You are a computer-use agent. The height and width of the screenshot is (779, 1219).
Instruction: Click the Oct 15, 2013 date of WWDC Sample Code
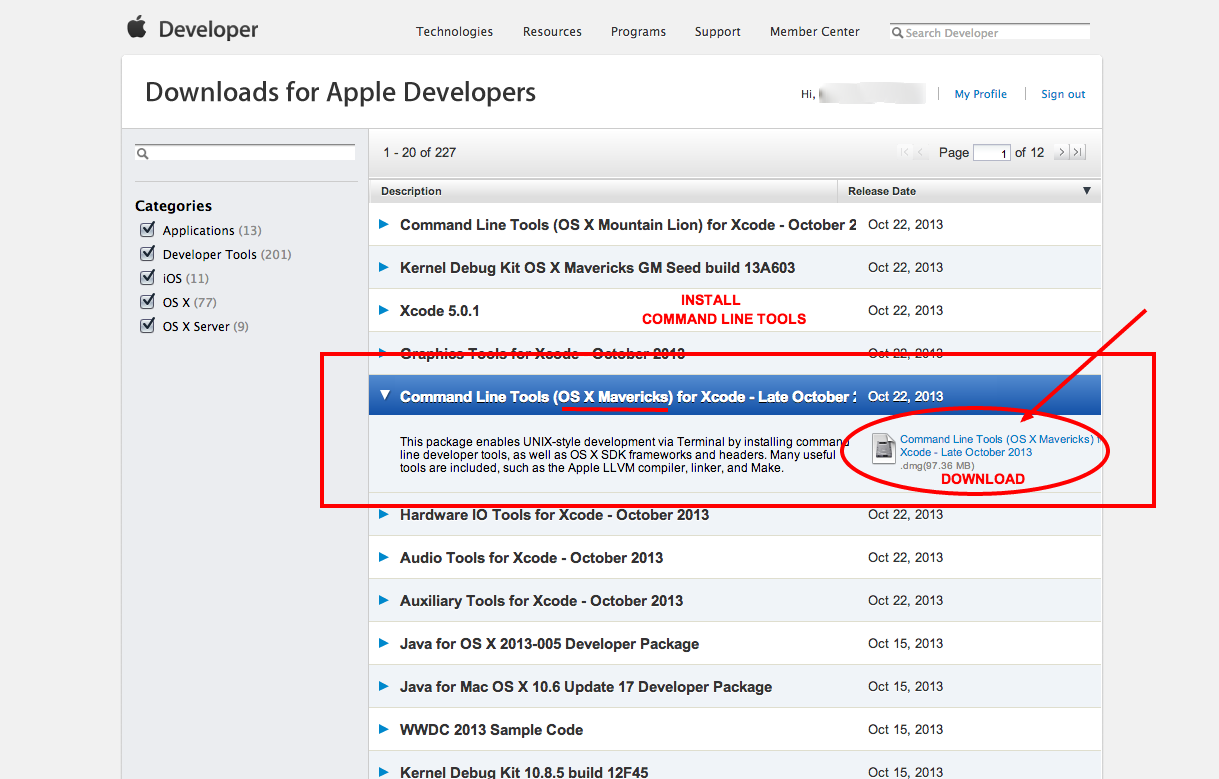(906, 729)
